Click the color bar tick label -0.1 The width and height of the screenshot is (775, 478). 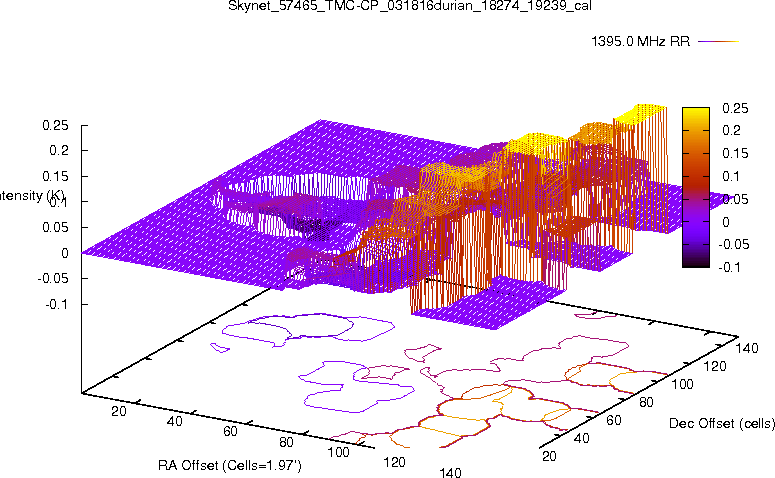[730, 267]
